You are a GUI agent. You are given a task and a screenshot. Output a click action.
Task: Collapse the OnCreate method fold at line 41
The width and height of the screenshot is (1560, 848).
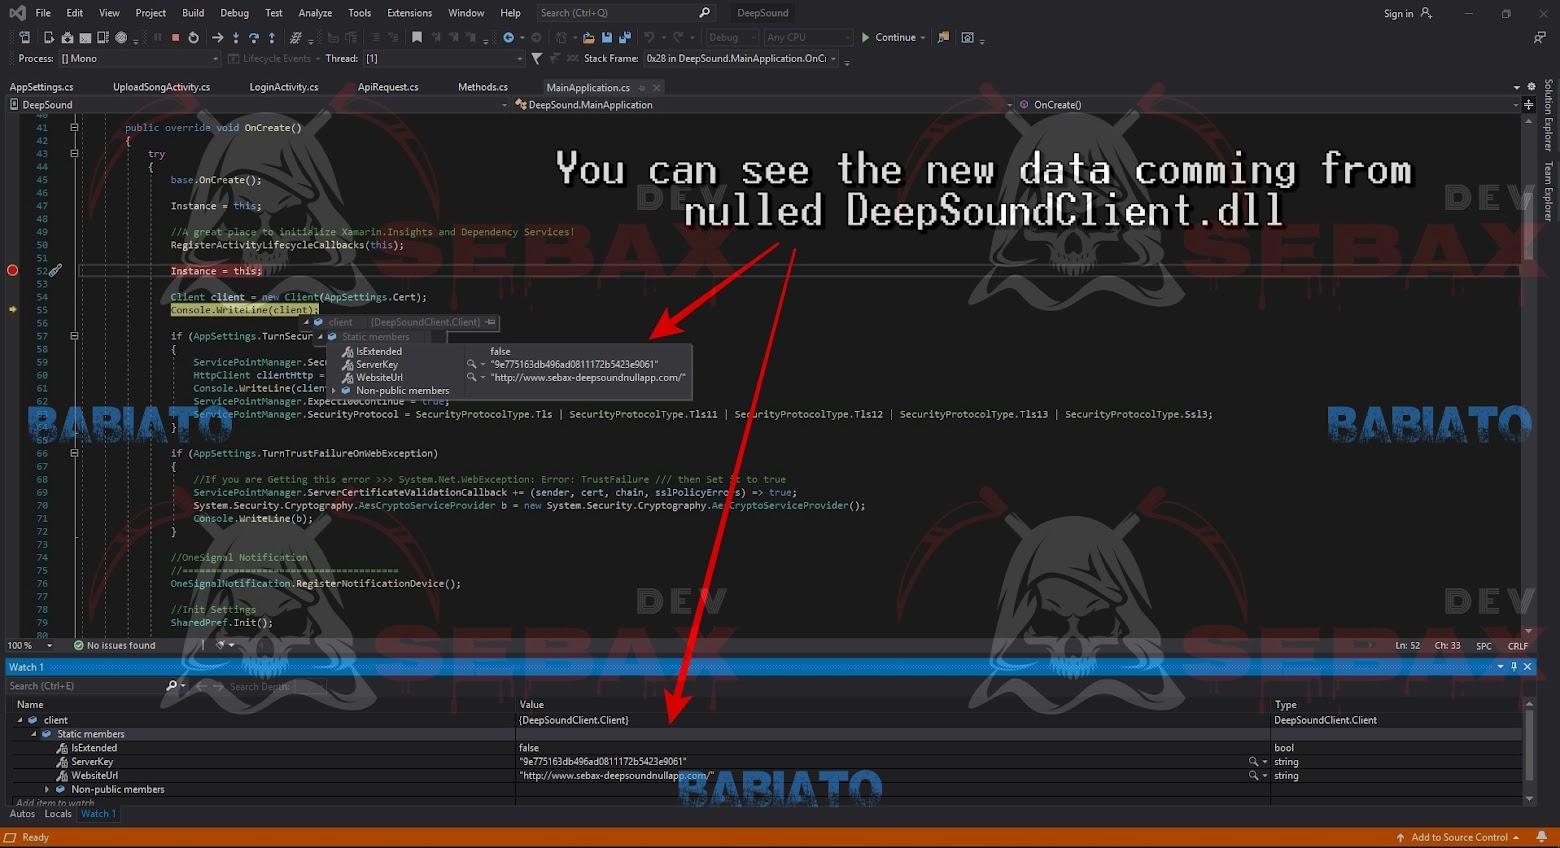pyautogui.click(x=74, y=127)
